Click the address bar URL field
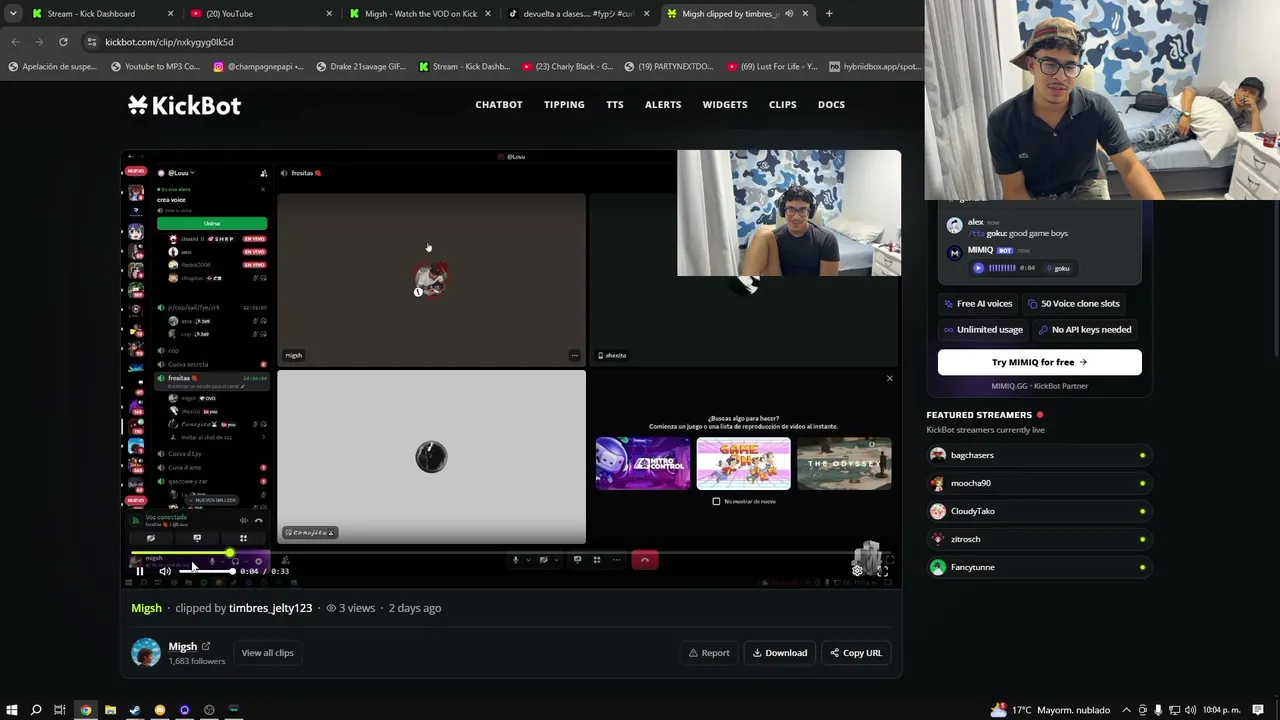Screen dimensions: 1280x720 [500, 42]
